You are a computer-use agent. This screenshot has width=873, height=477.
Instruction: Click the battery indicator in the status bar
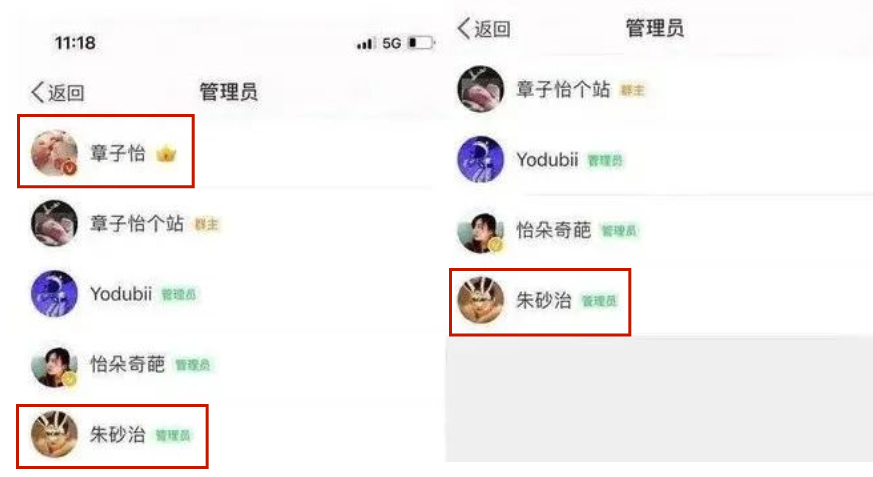tap(421, 43)
